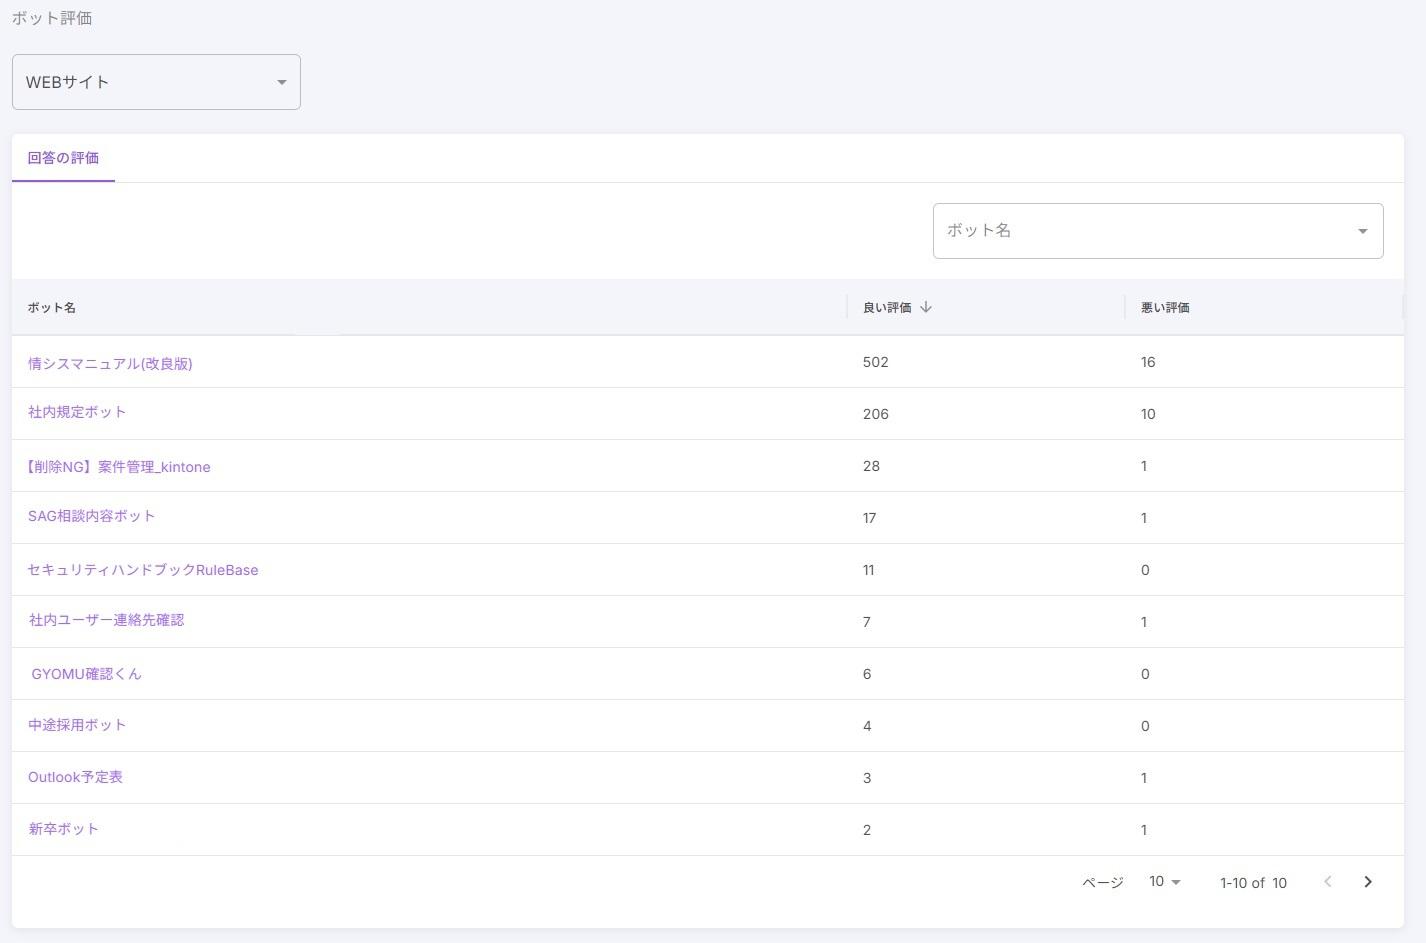Select good rating value 17
The height and width of the screenshot is (943, 1426).
click(x=869, y=518)
